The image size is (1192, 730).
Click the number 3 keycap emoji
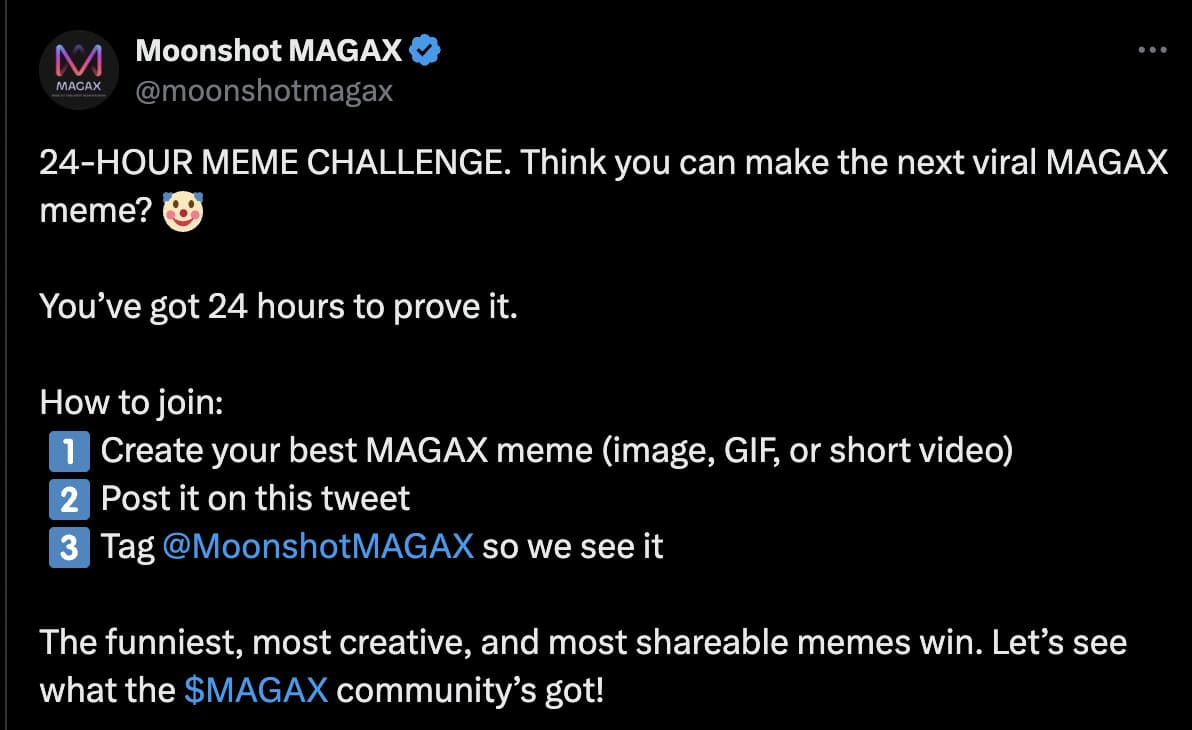[x=69, y=548]
